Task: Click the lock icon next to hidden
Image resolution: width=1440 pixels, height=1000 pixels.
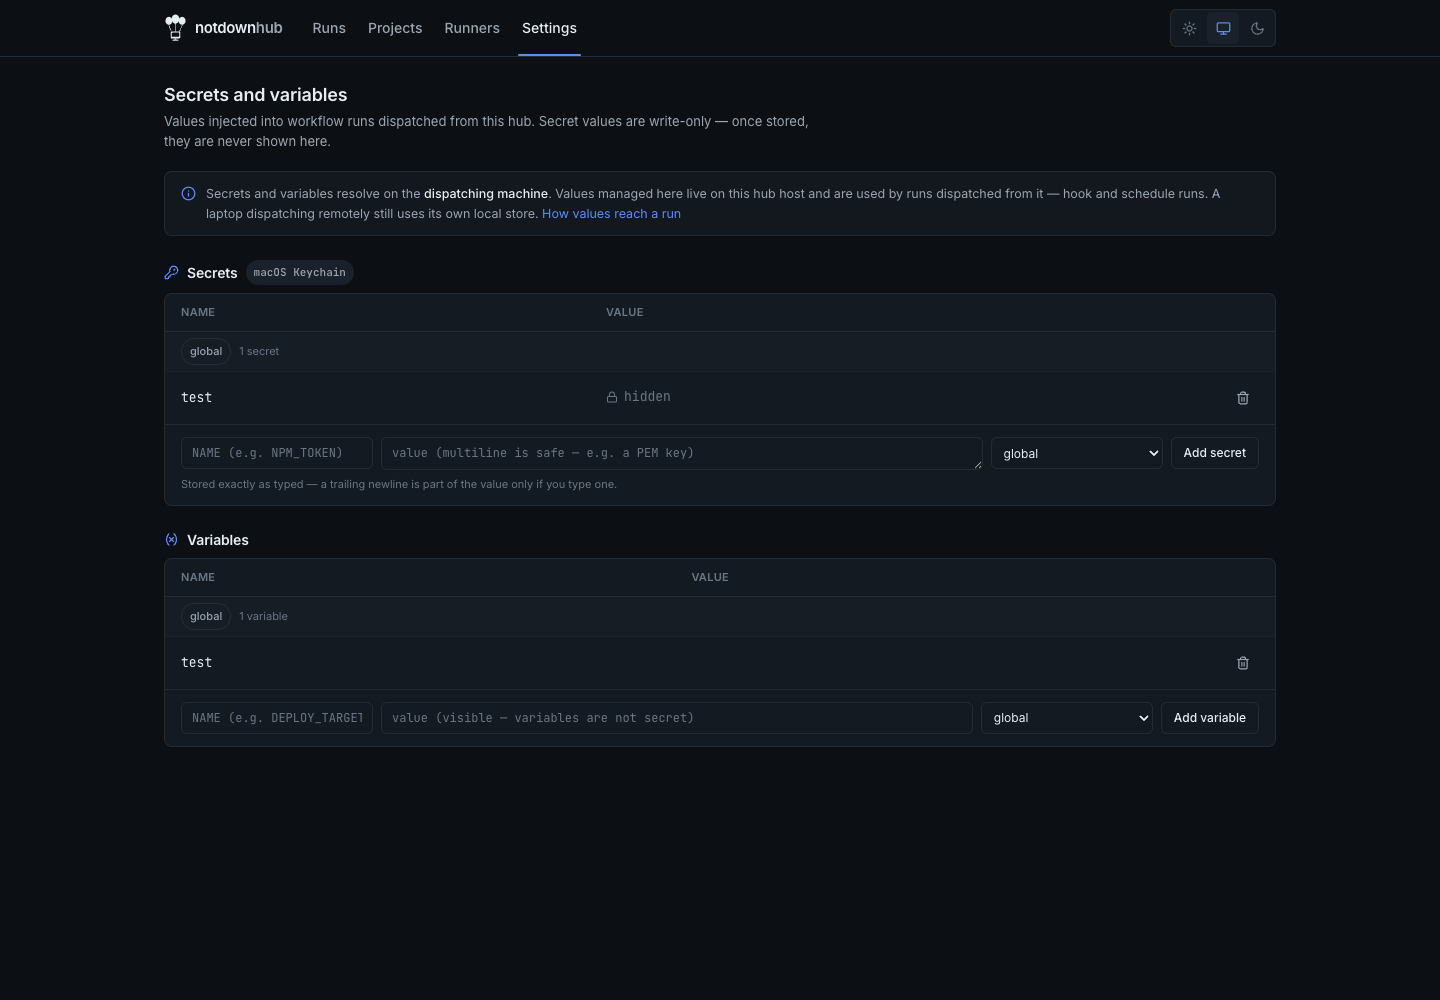Action: click(x=612, y=397)
